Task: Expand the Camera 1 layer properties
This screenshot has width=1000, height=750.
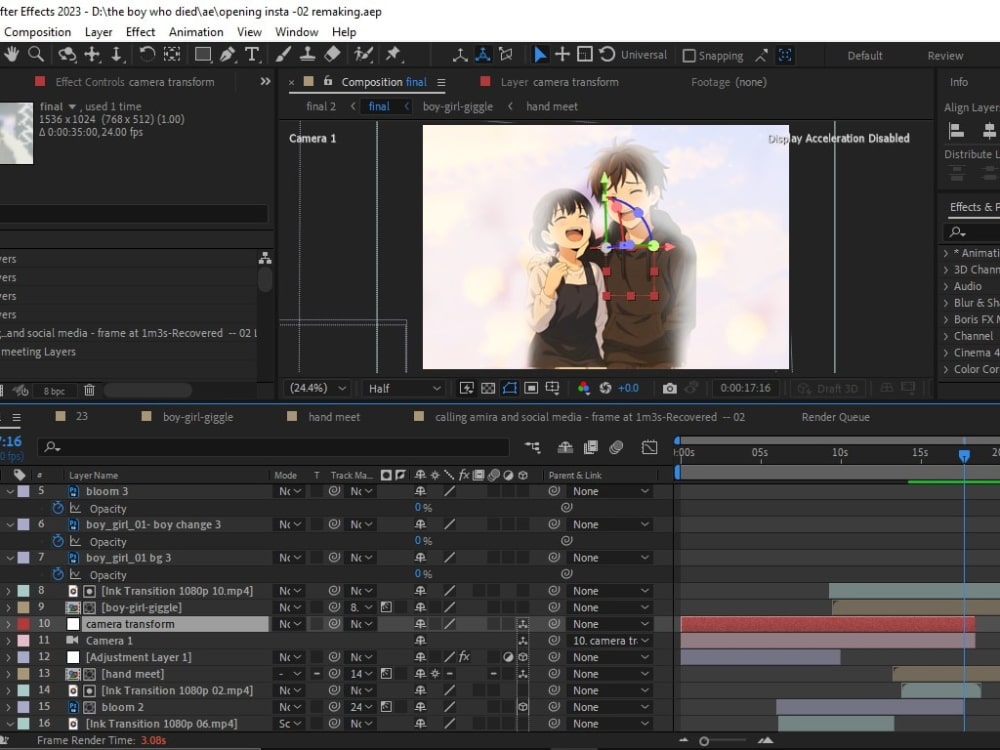Action: [8, 640]
